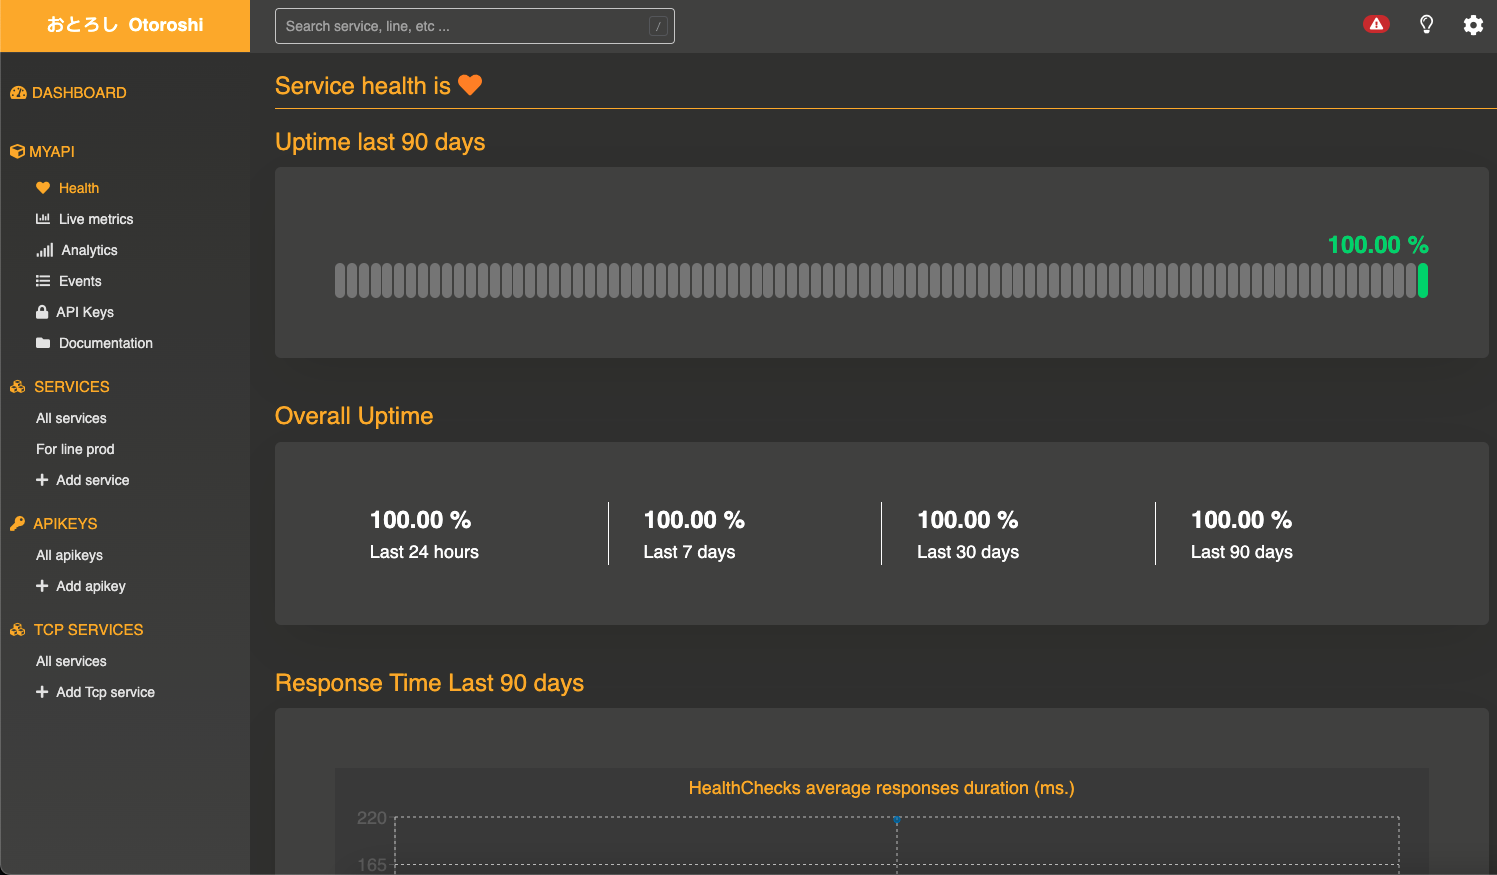Viewport: 1497px width, 875px height.
Task: Click the plus icon beside Add apikey
Action: pyautogui.click(x=42, y=586)
